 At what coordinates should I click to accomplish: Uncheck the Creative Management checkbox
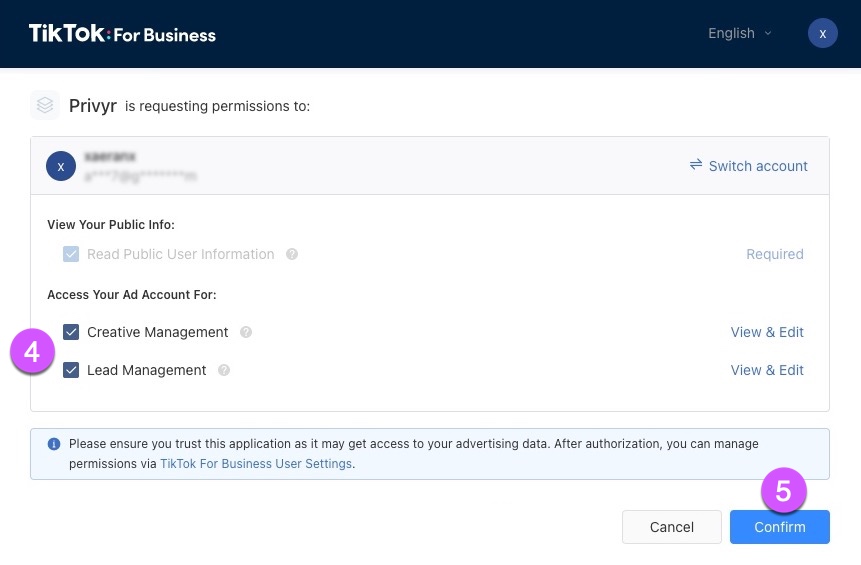tap(71, 332)
